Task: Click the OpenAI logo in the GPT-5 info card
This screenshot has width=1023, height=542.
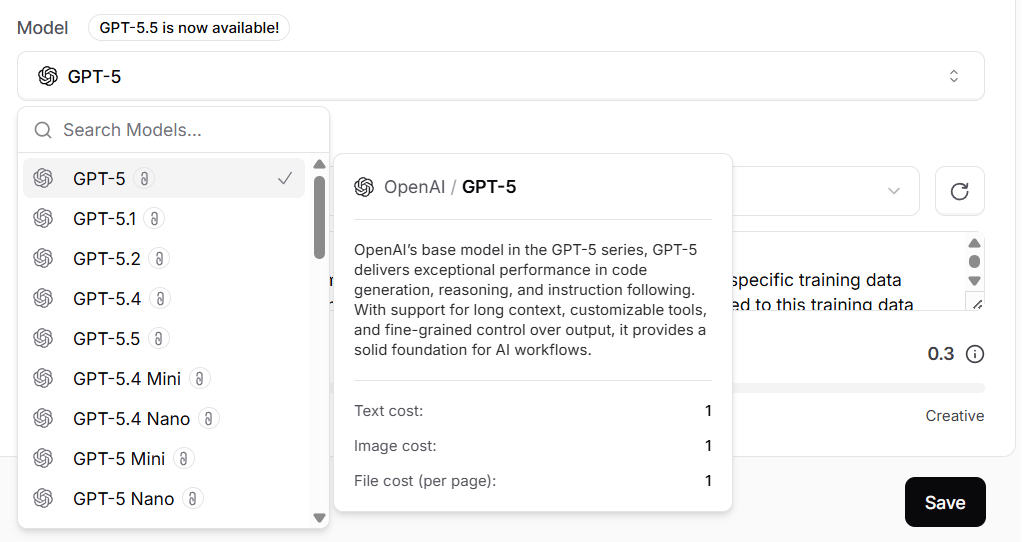Action: 364,187
